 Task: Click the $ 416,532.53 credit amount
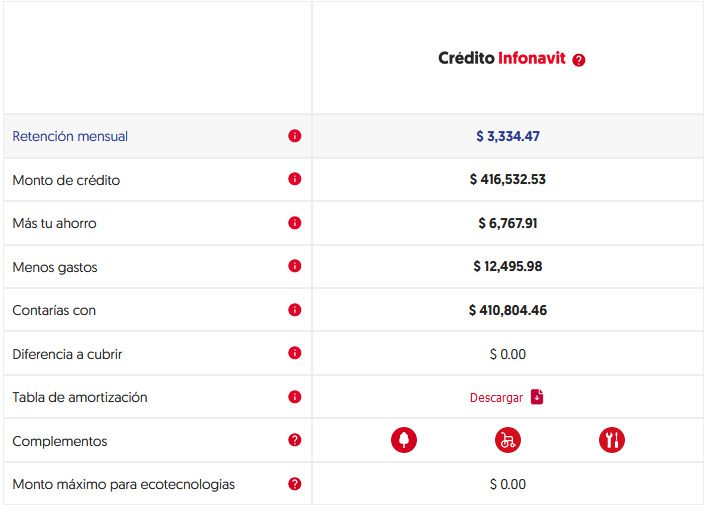pyautogui.click(x=508, y=179)
